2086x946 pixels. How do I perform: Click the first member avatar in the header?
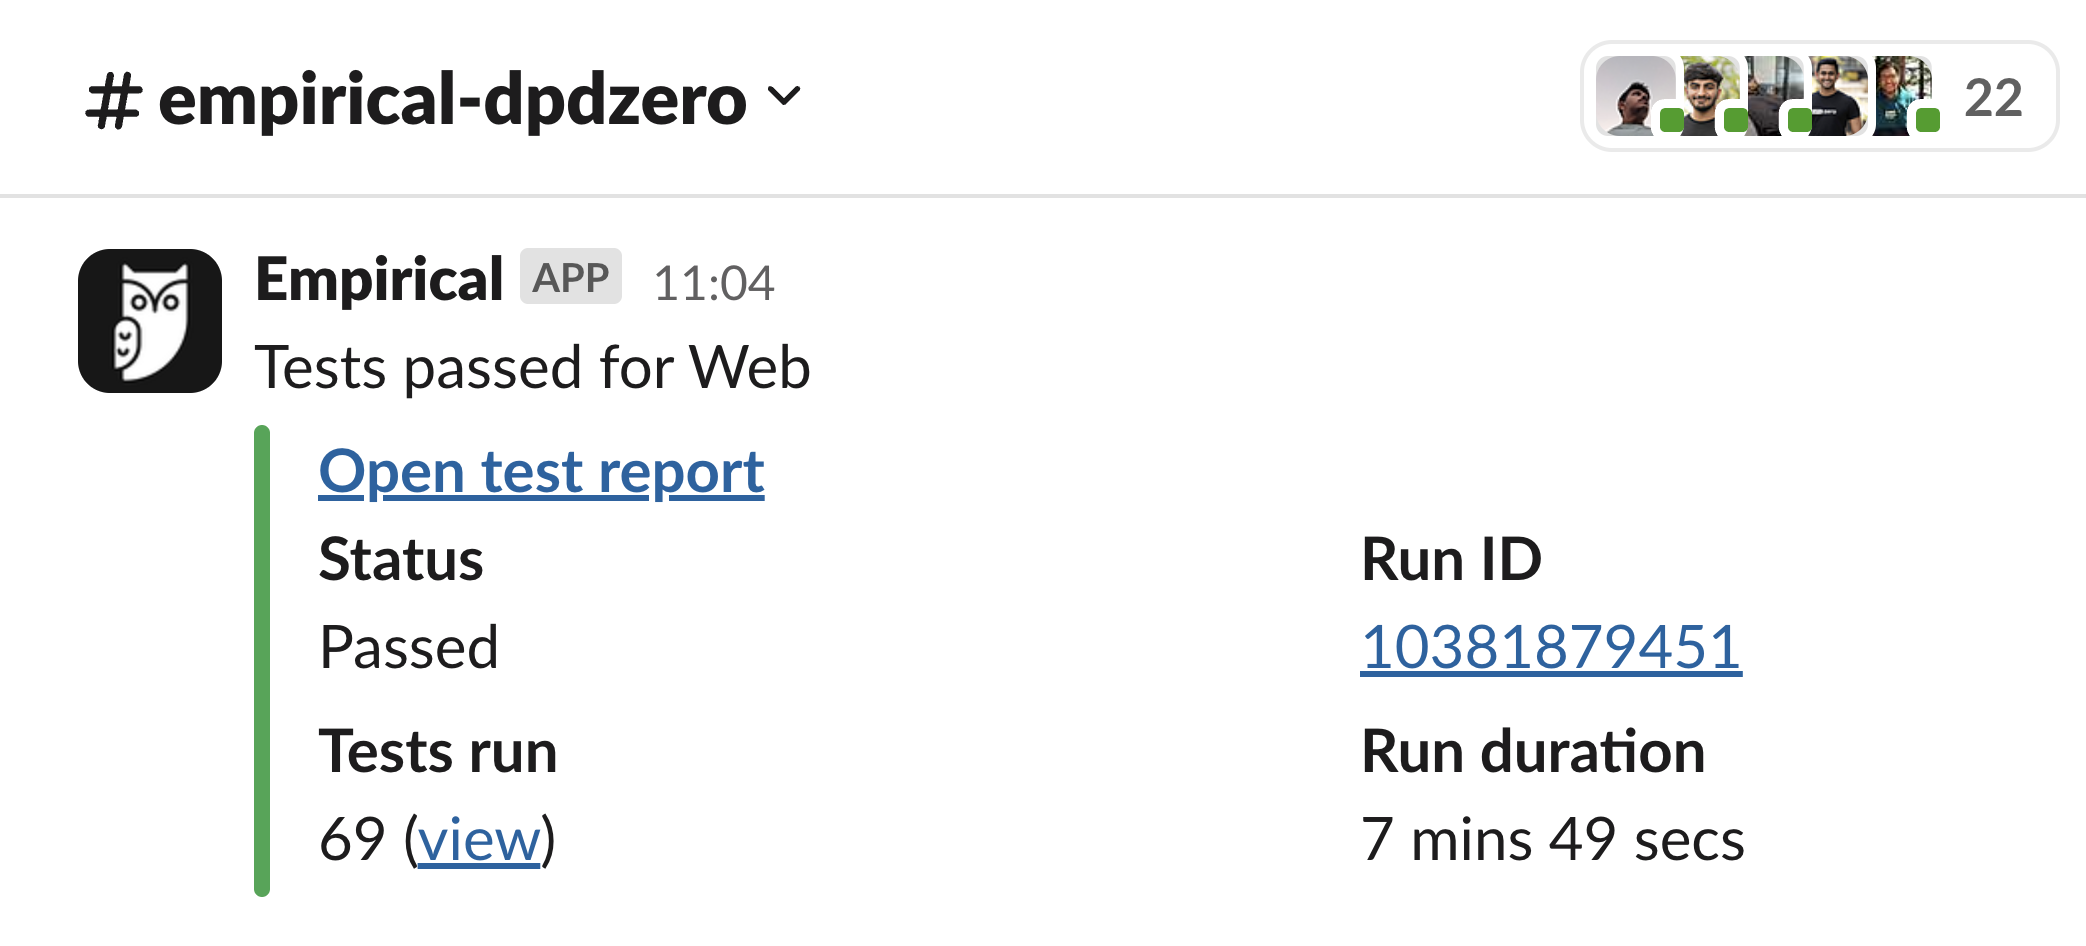[x=1634, y=96]
